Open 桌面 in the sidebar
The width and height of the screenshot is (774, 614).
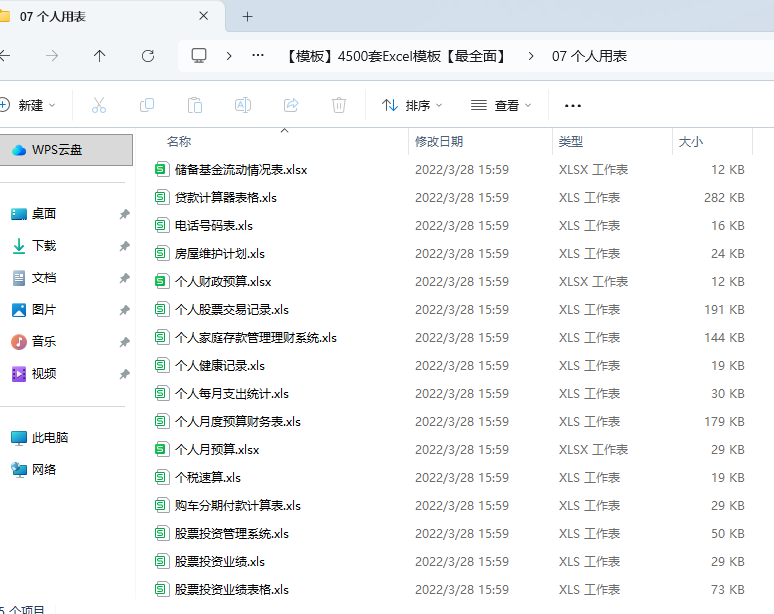click(44, 214)
